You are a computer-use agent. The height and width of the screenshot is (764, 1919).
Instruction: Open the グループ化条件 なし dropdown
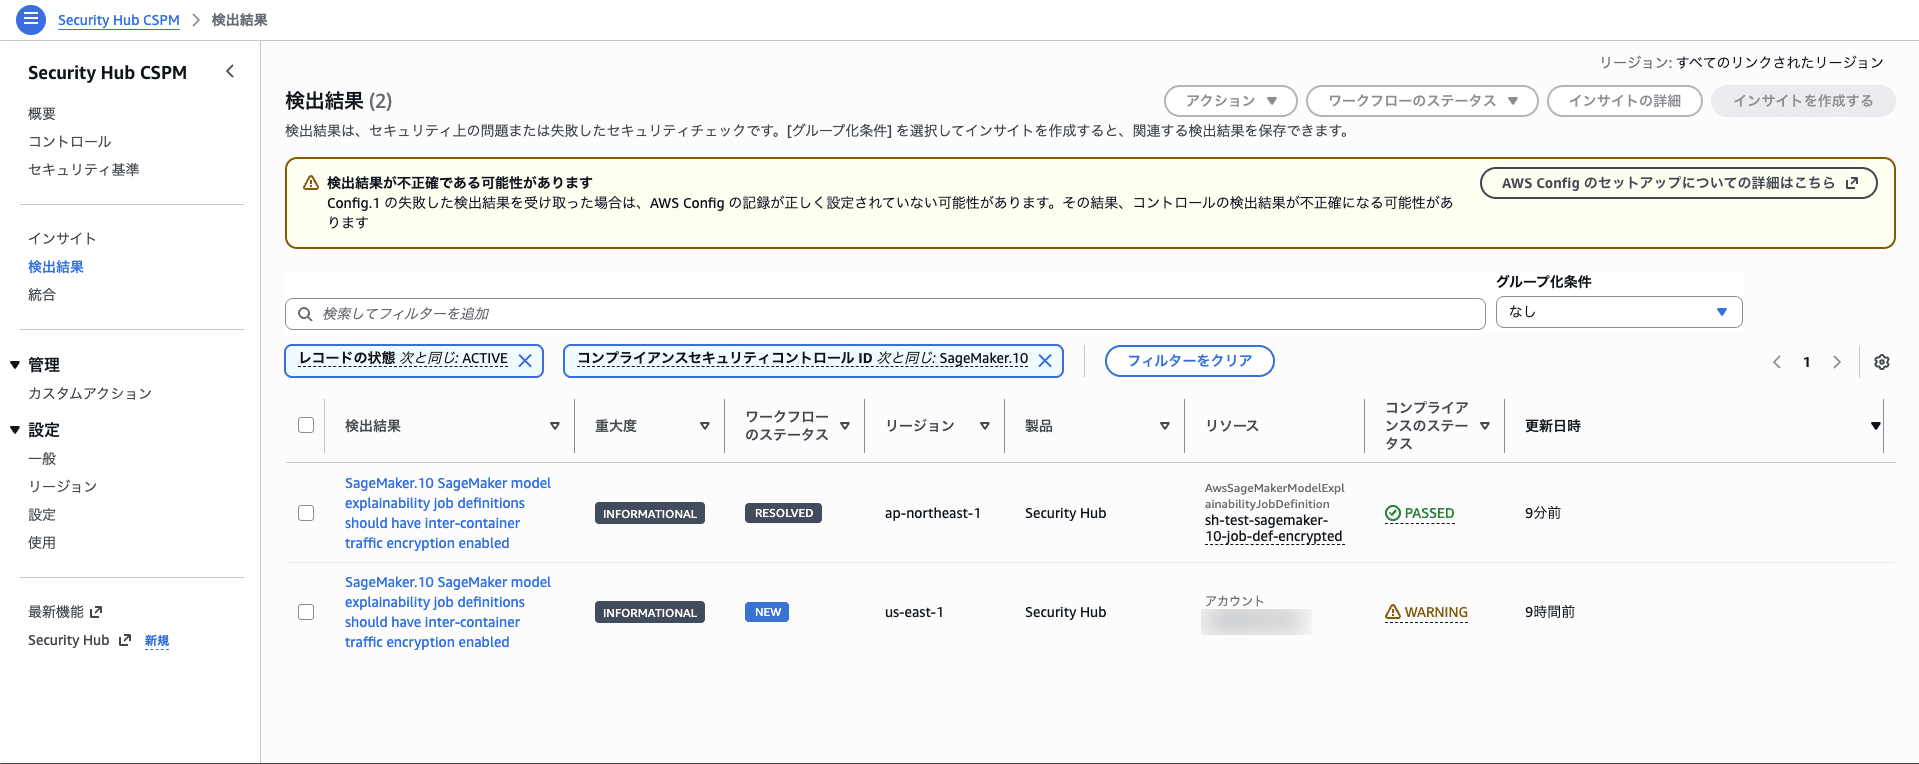[1619, 312]
